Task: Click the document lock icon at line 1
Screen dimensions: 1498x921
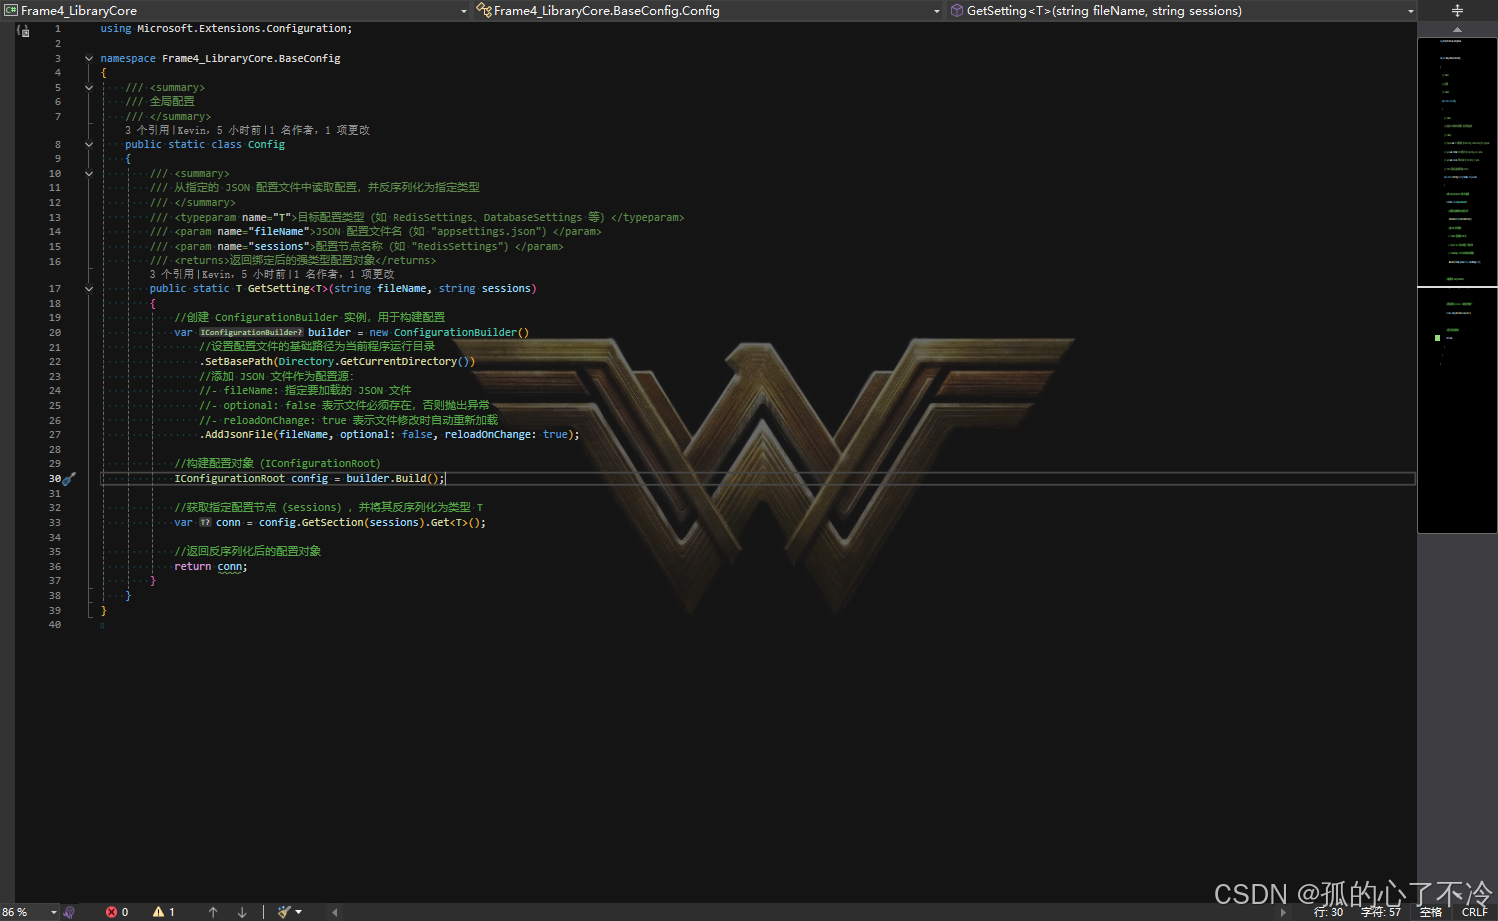Action: [24, 31]
